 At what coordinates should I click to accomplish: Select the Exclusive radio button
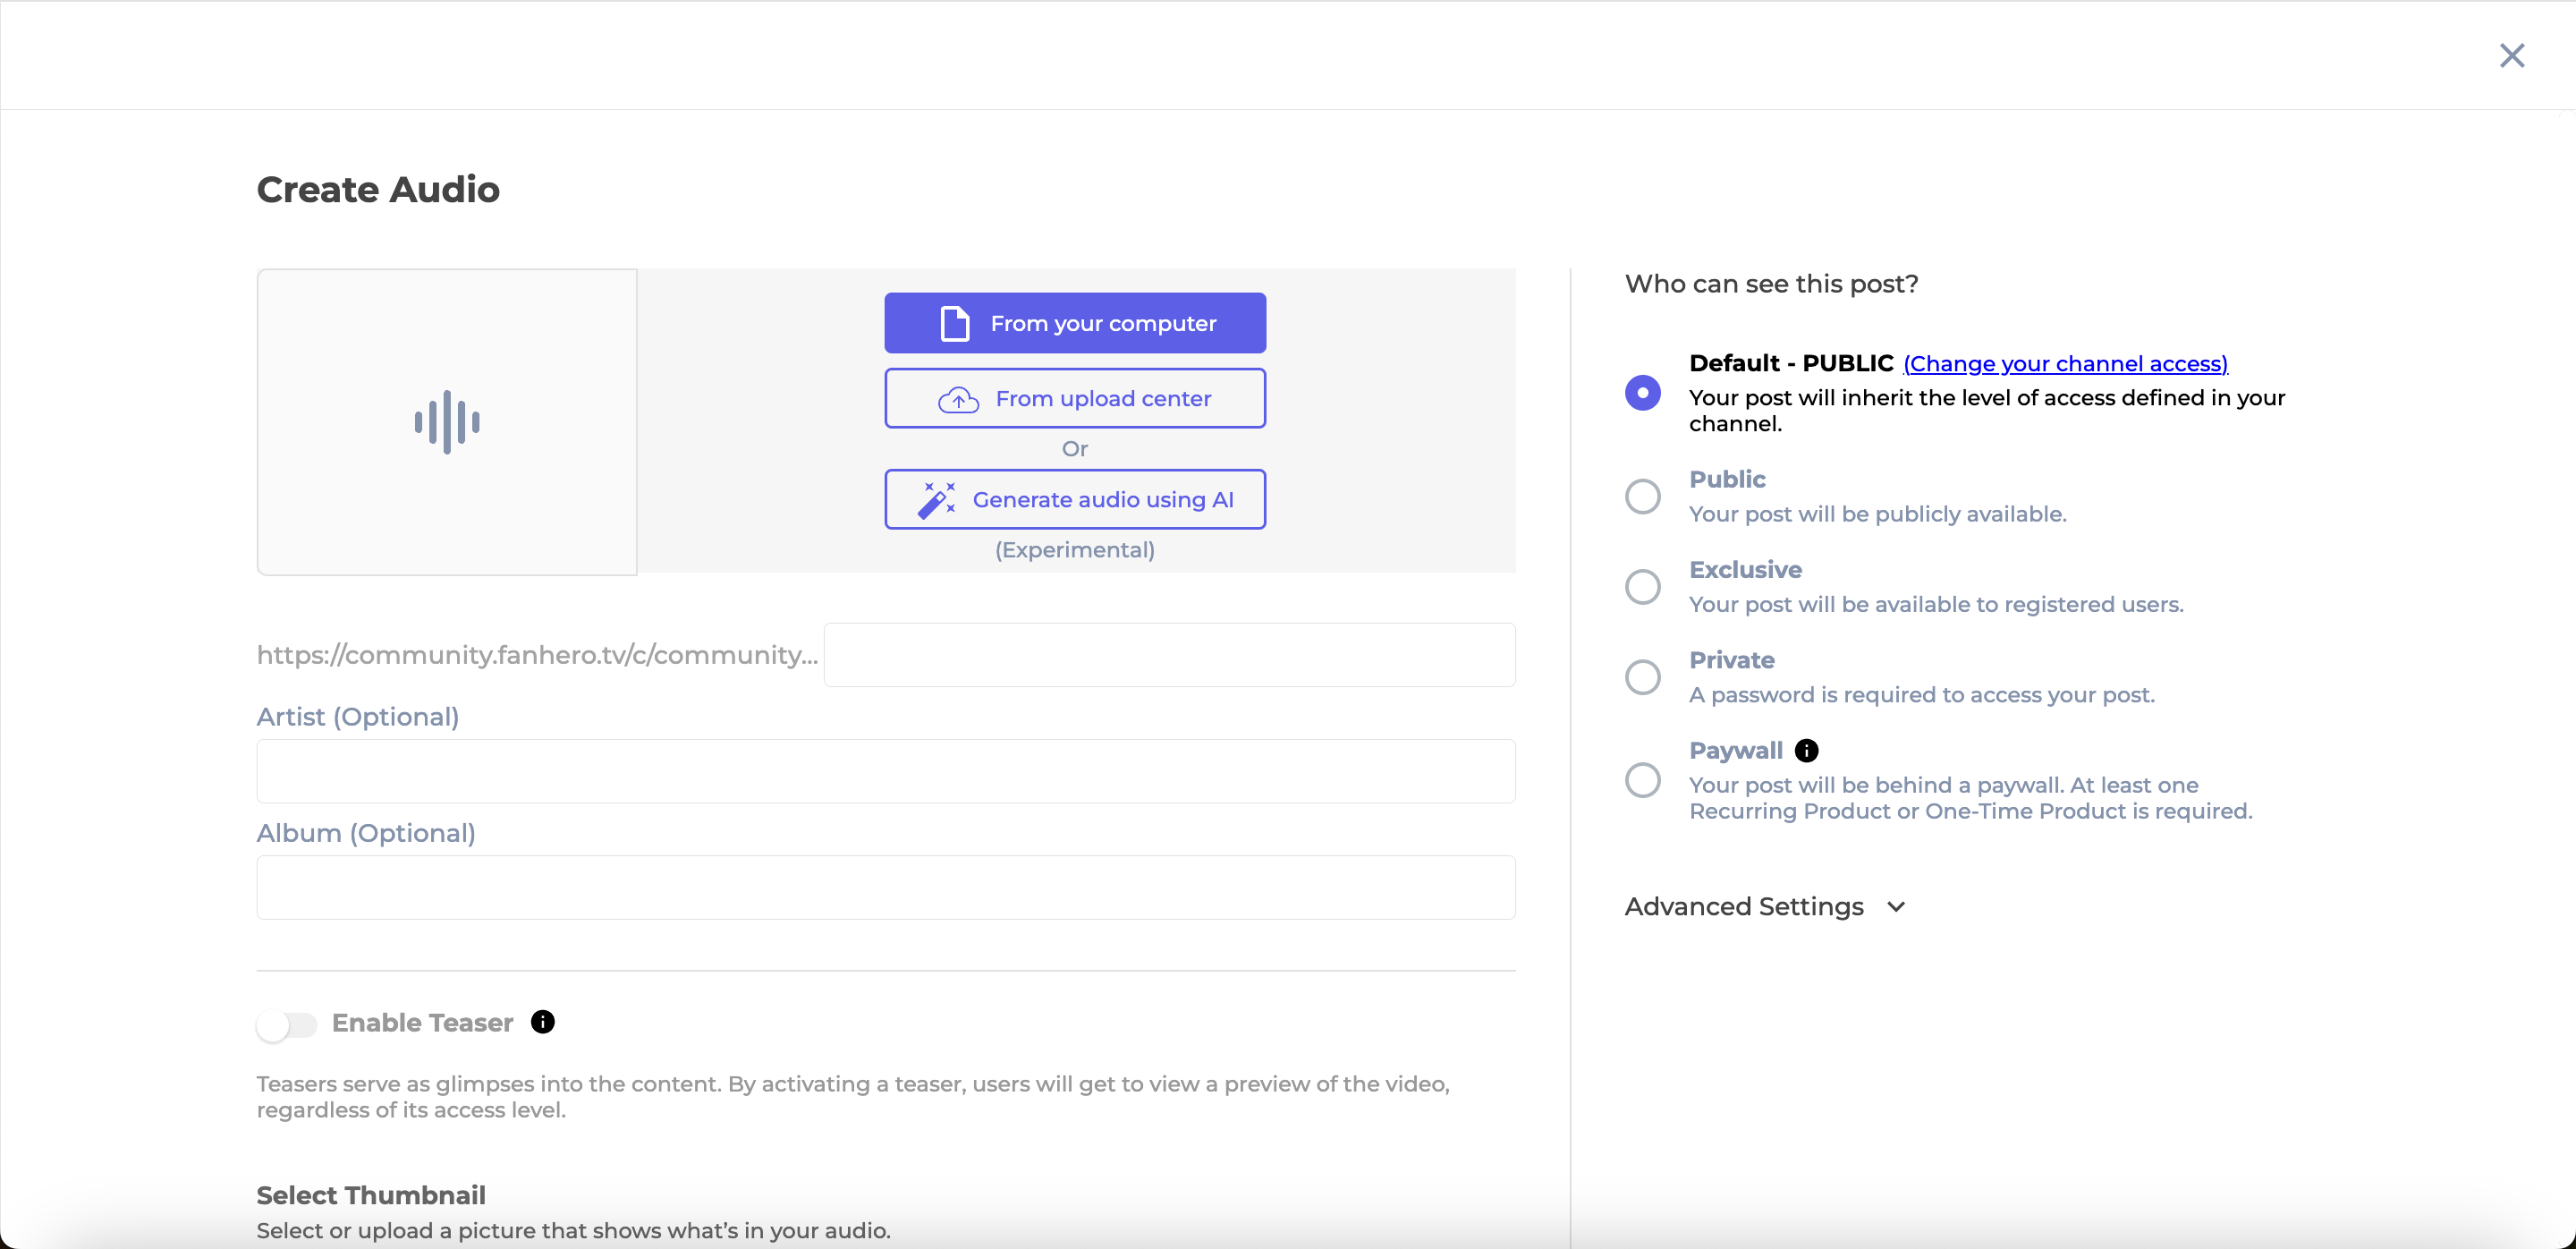1642,587
